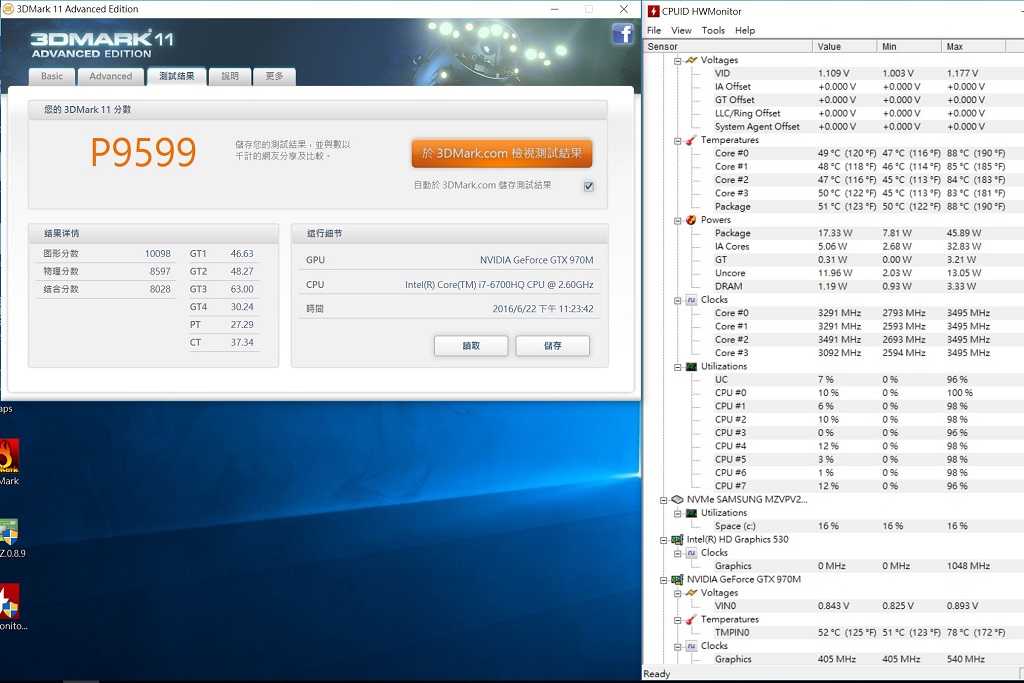Click the CPUID HWMonitor title bar icon
This screenshot has height=683, width=1024.
pyautogui.click(x=653, y=11)
